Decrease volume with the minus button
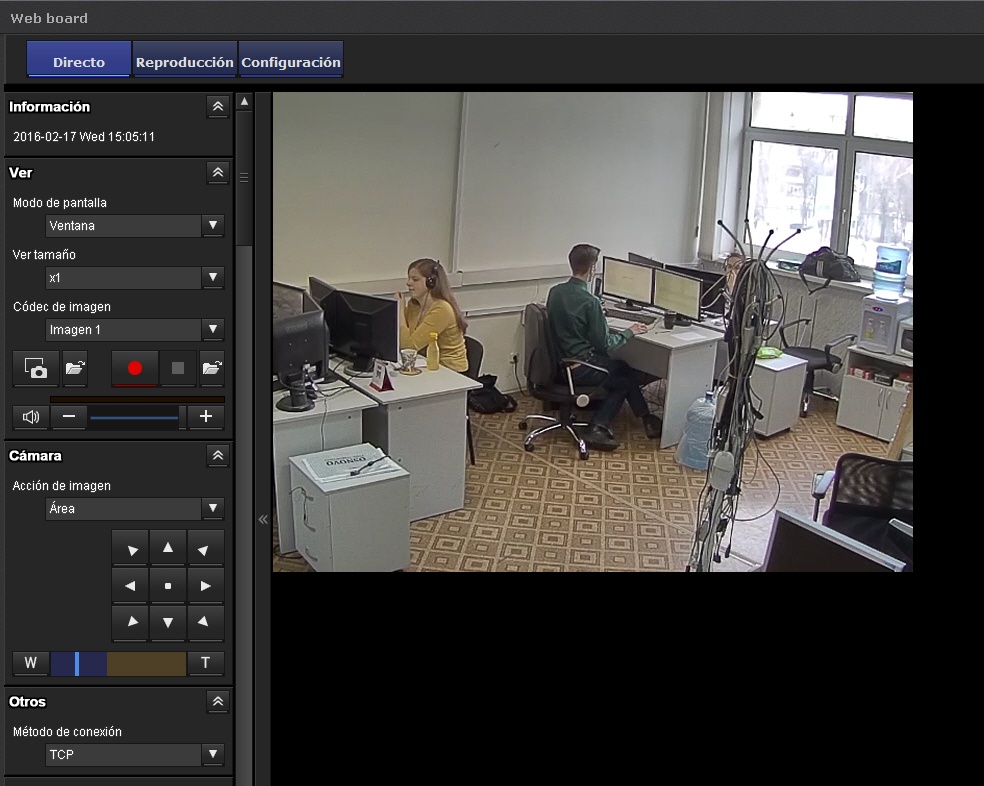Screen dimensions: 984x786 pos(68,417)
